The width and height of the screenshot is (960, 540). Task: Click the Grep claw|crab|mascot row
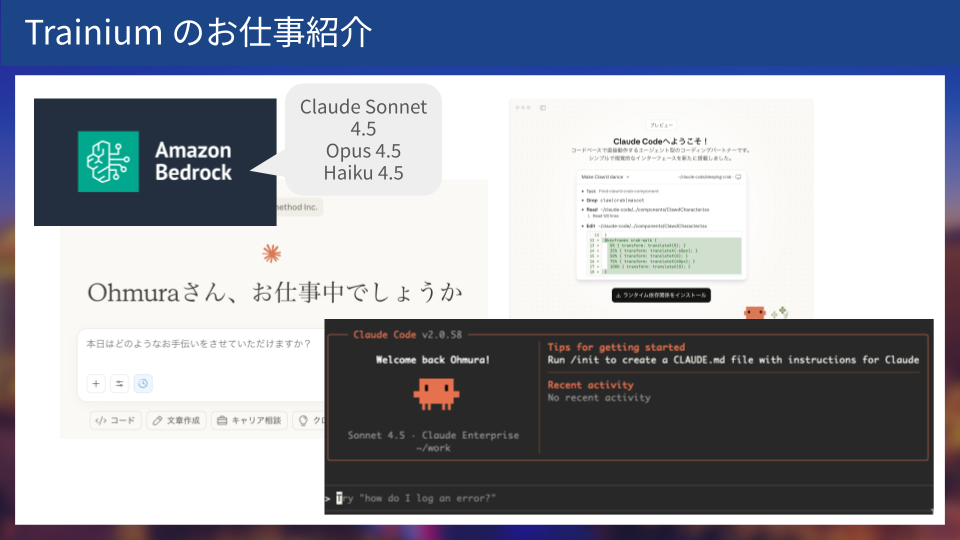click(x=612, y=200)
